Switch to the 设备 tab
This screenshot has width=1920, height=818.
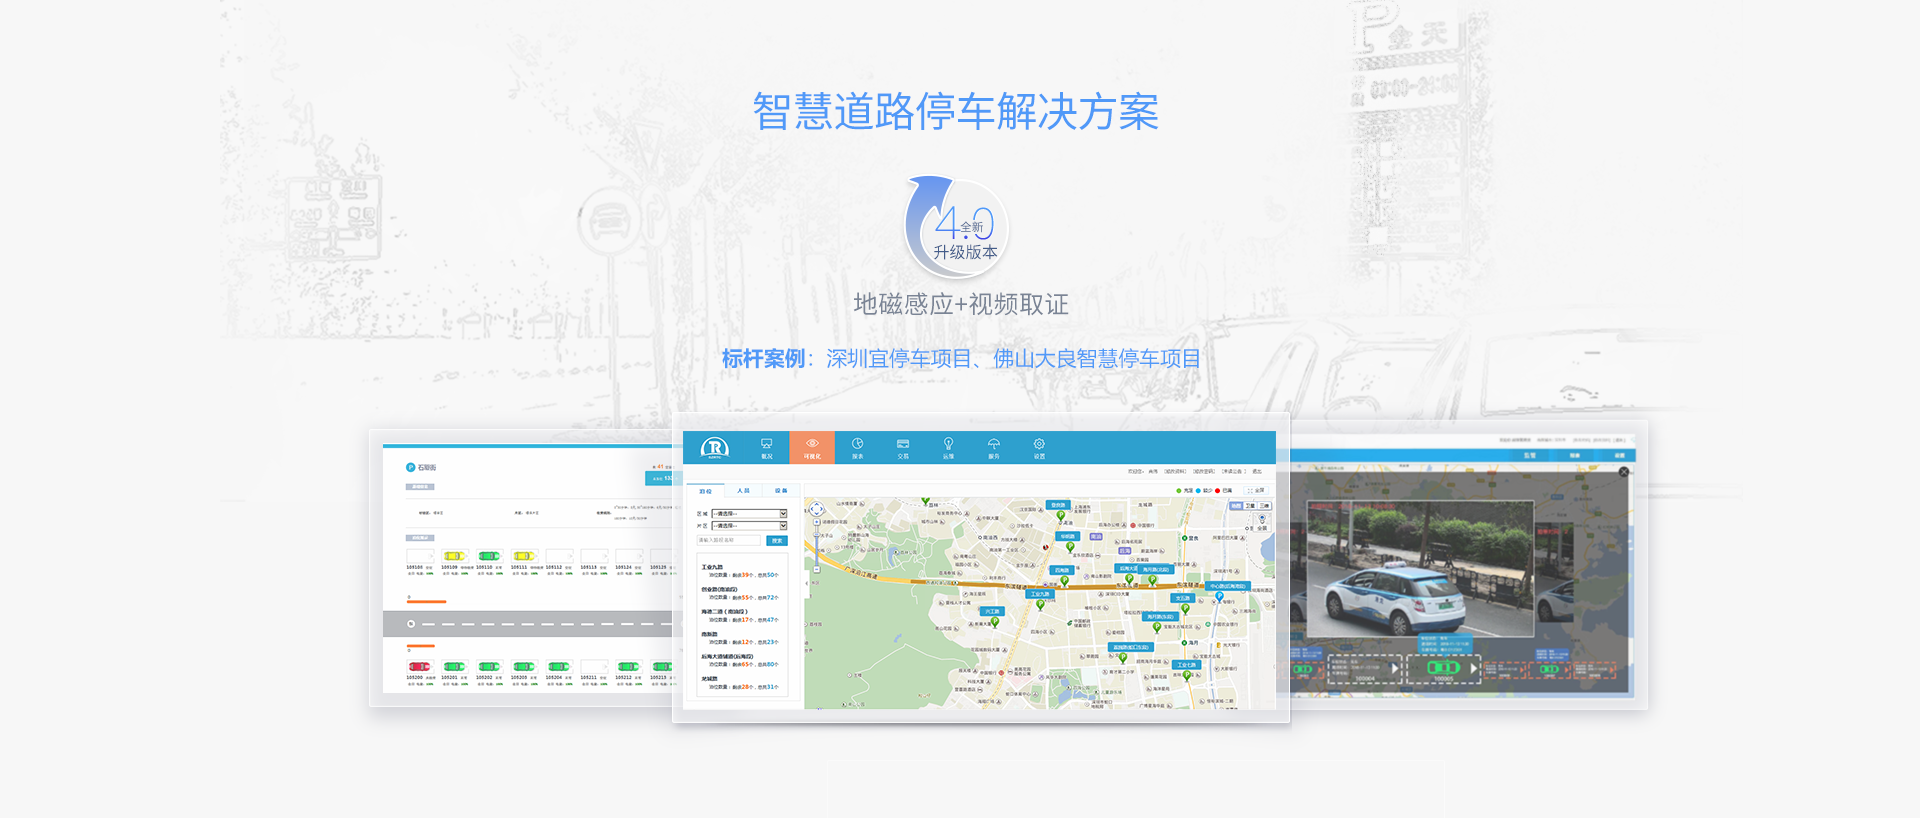coord(781,490)
